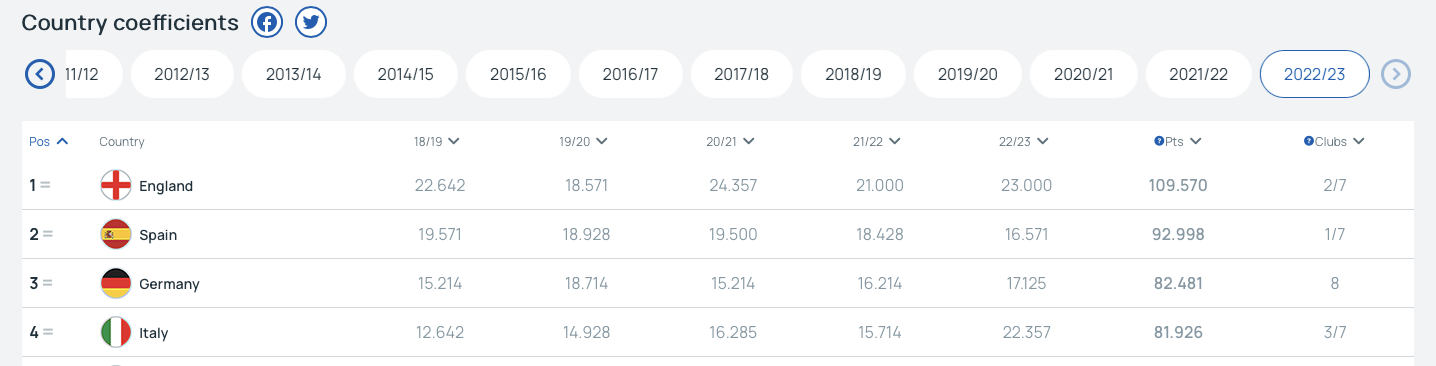Sort by 18/19 season column
Viewport: 1436px width, 366px height.
pyautogui.click(x=437, y=142)
